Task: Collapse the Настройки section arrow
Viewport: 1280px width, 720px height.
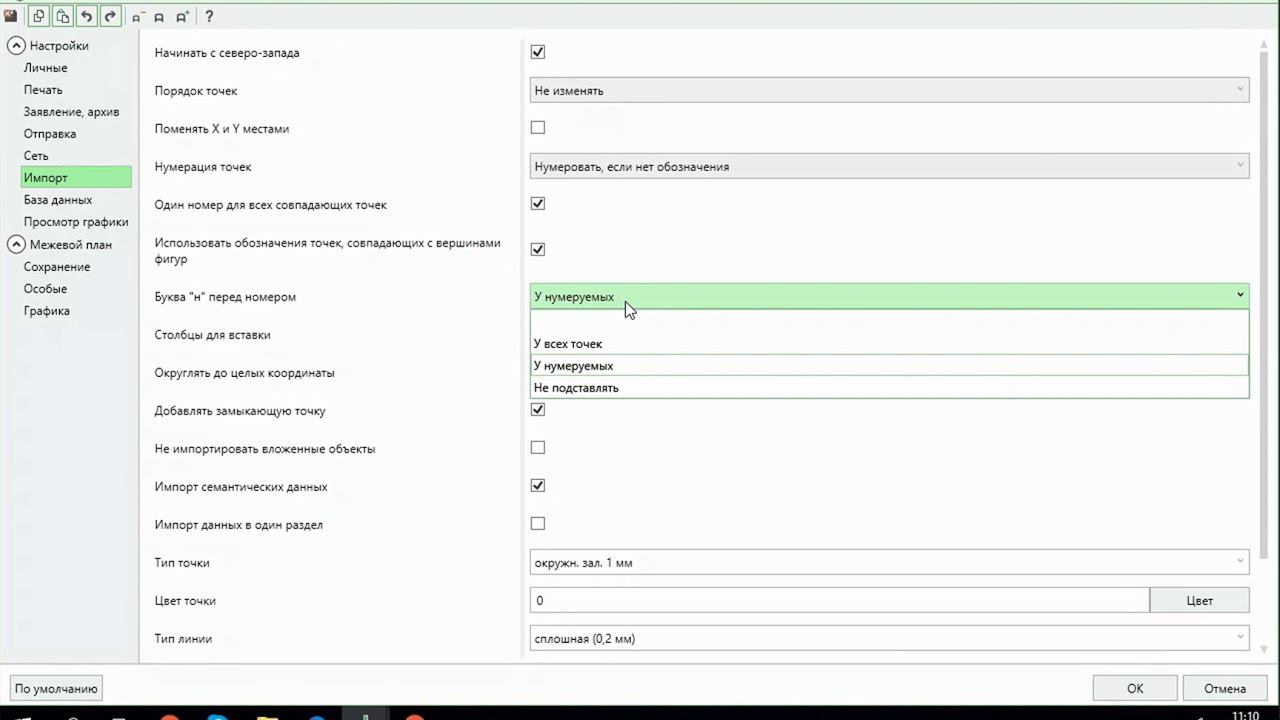Action: click(15, 45)
